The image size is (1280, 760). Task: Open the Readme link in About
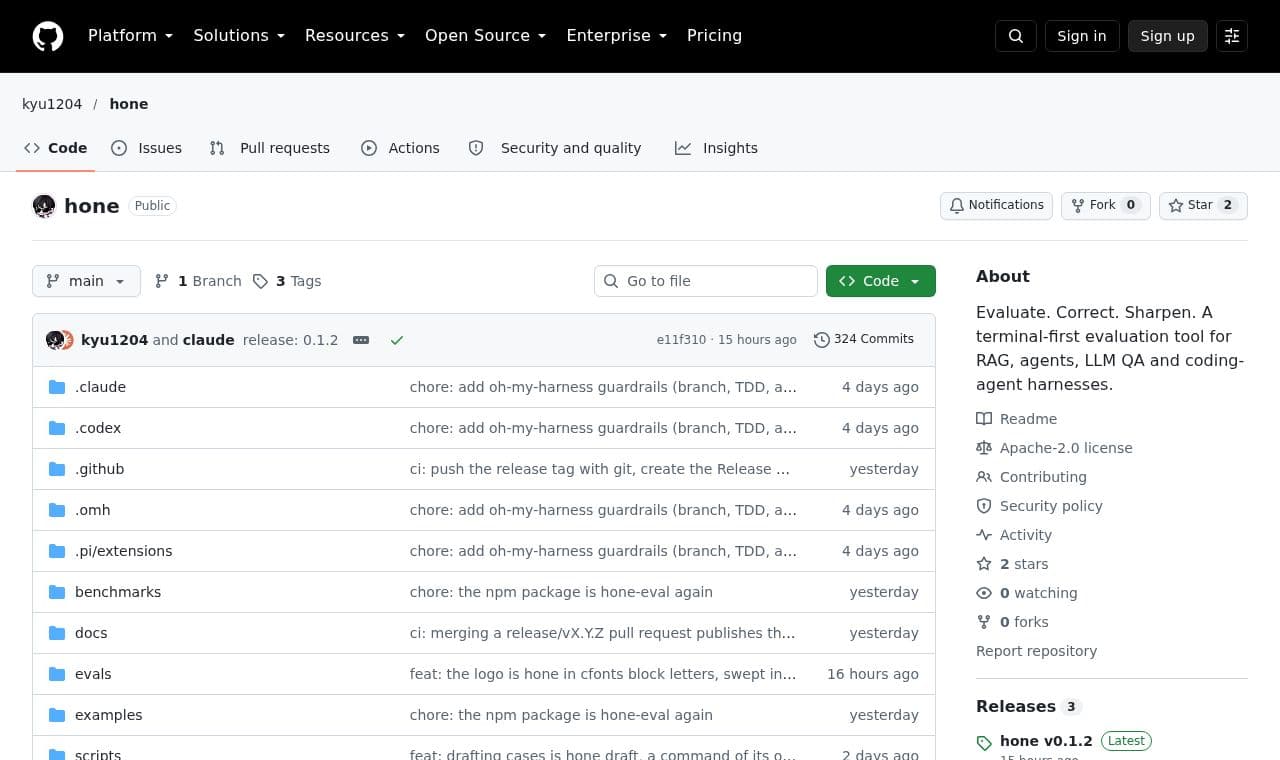coord(1017,419)
